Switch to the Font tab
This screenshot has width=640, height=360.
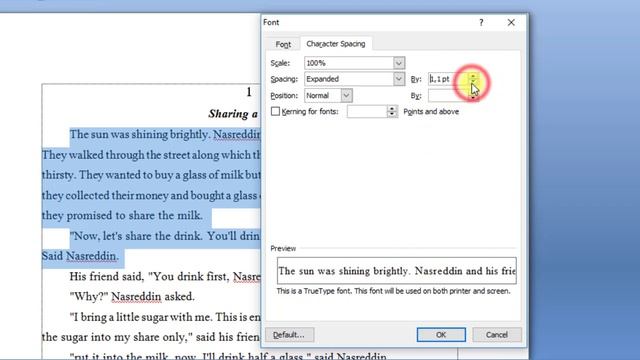pyautogui.click(x=283, y=44)
